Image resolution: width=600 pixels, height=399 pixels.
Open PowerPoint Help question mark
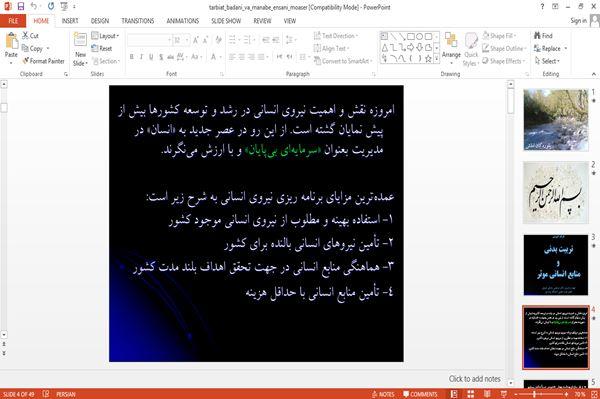coord(542,7)
